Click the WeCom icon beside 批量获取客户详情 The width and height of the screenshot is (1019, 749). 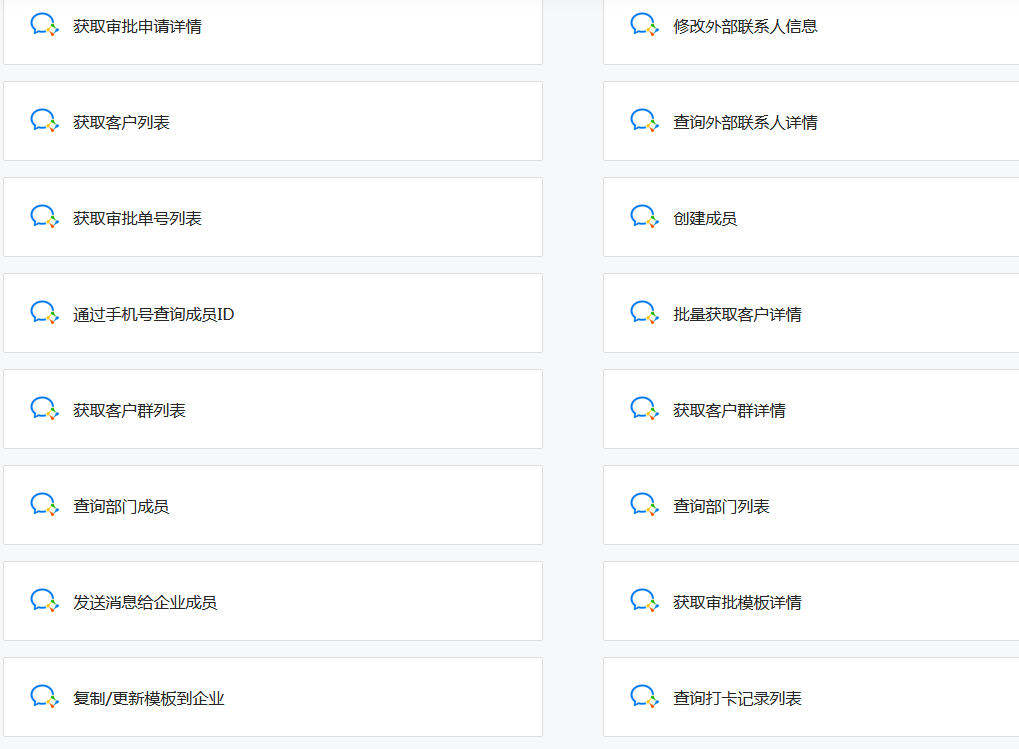pyautogui.click(x=645, y=313)
